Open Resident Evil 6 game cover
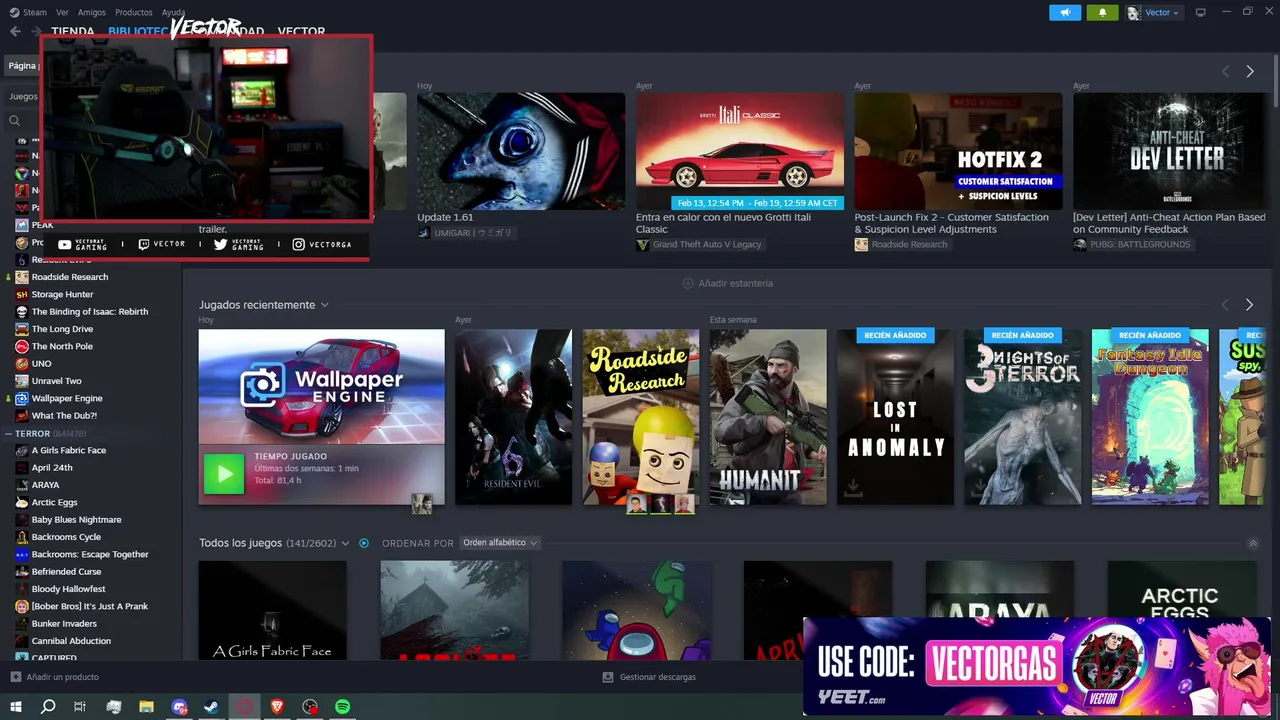This screenshot has width=1280, height=720. pyautogui.click(x=513, y=417)
